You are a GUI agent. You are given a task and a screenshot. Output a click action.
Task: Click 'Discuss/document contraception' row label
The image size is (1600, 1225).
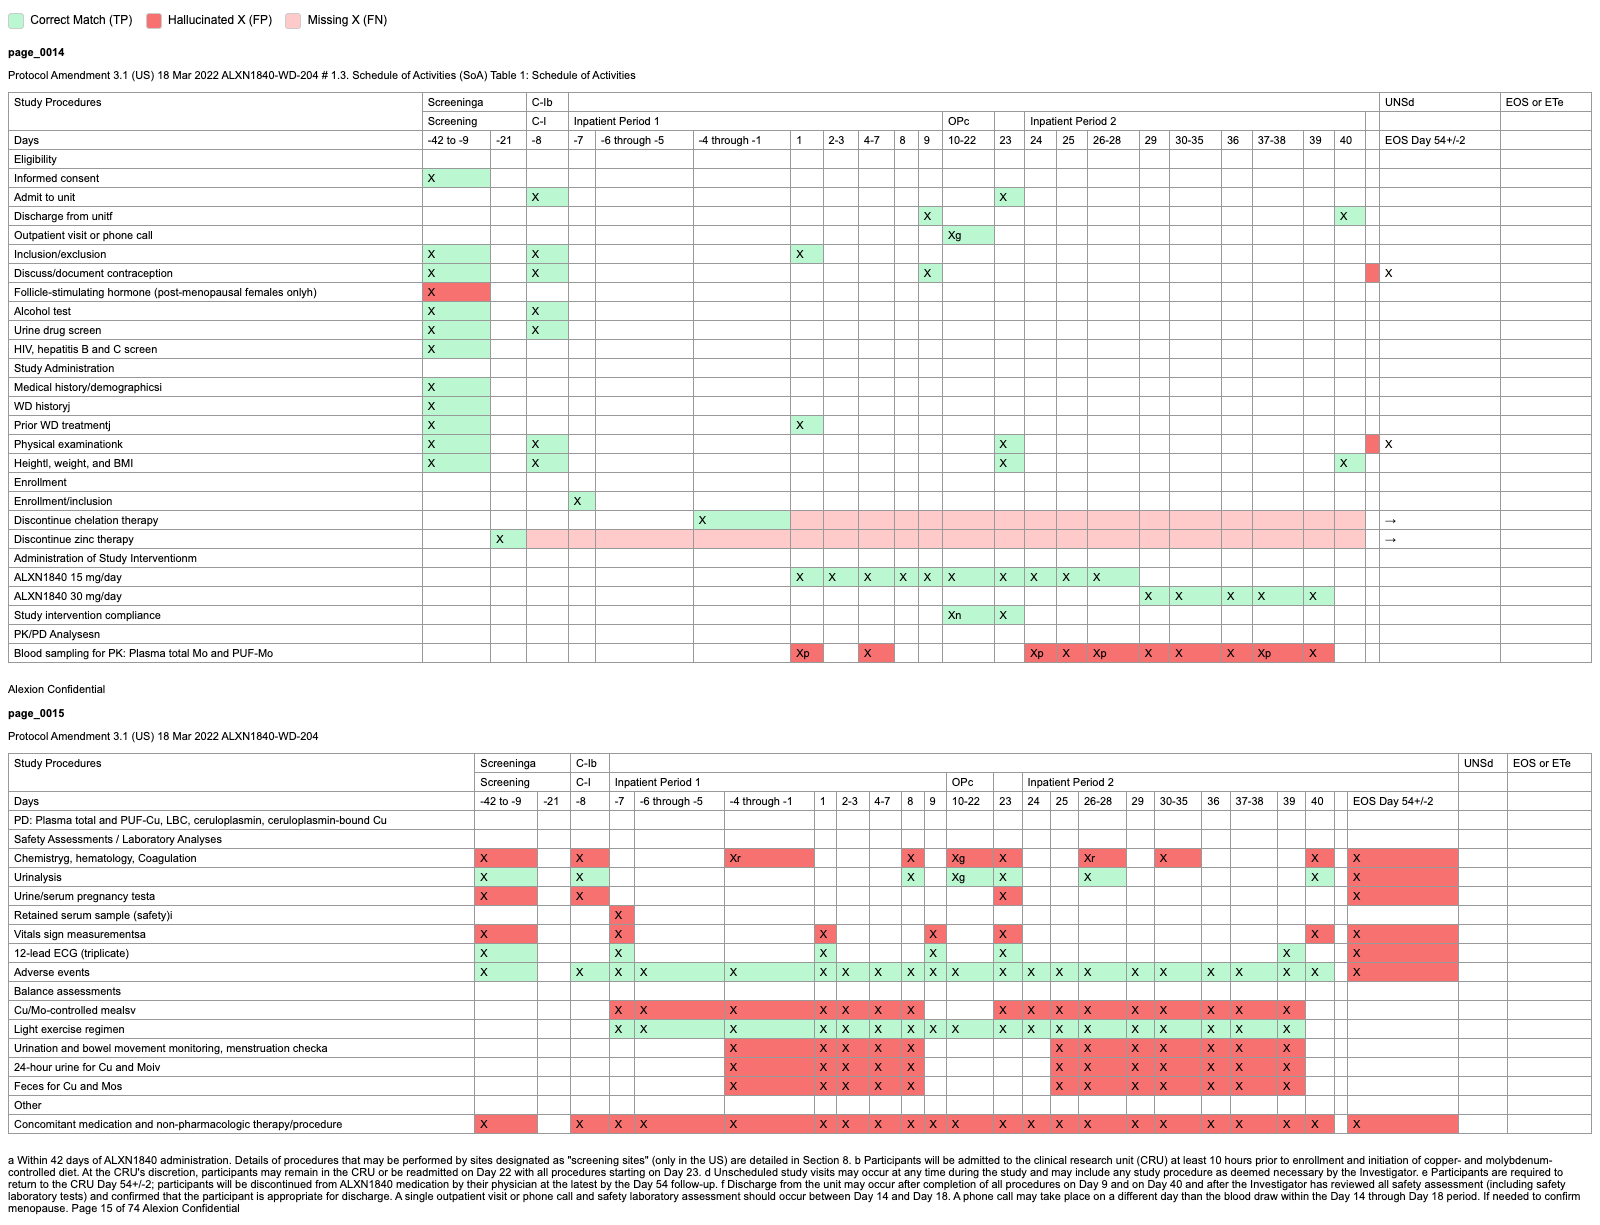(93, 273)
